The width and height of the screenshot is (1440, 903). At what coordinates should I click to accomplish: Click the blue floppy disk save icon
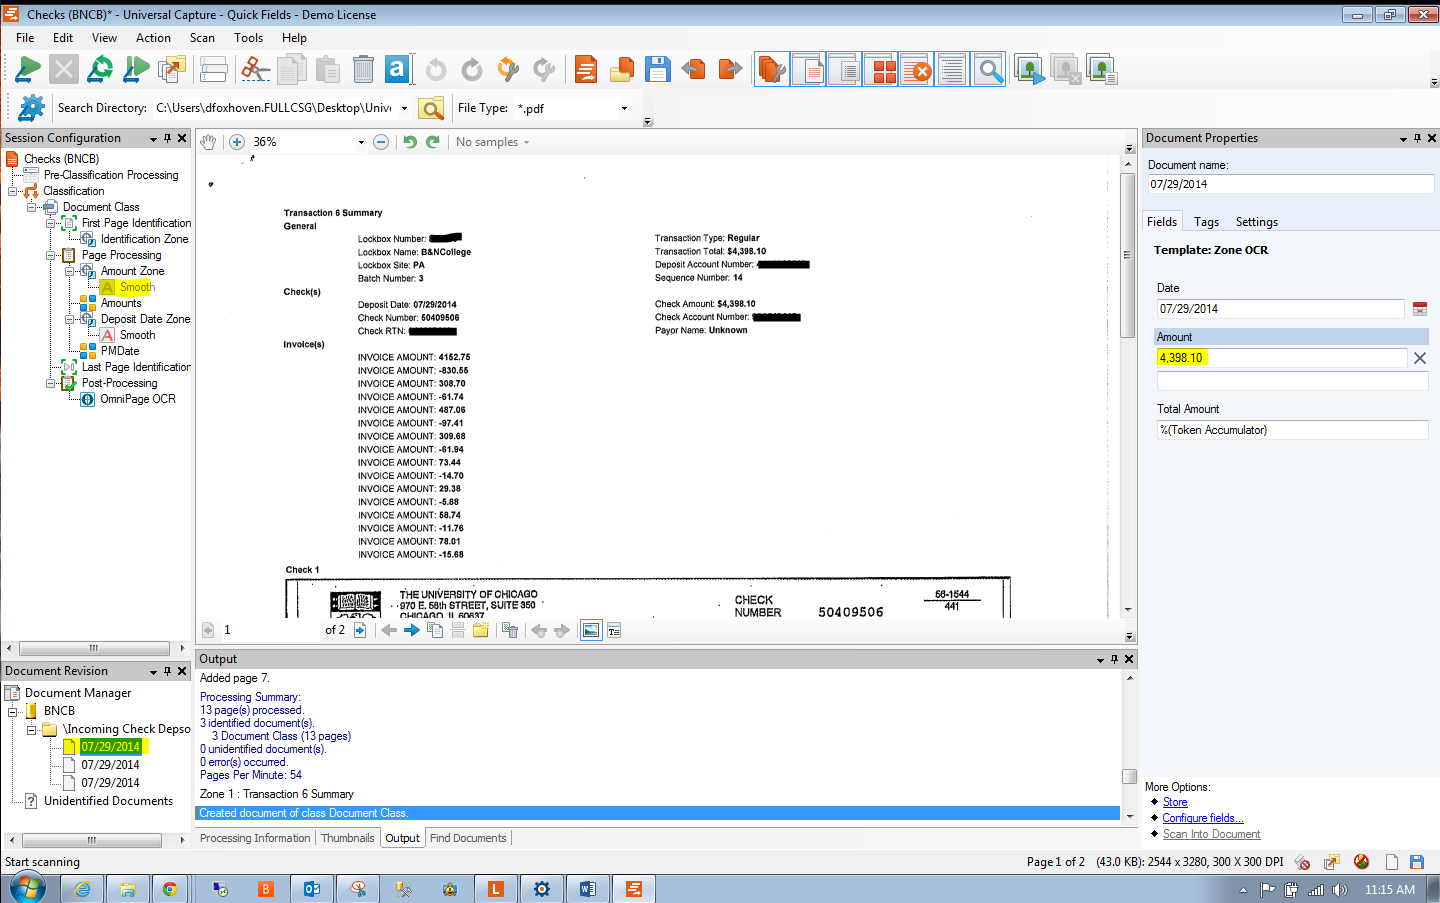(658, 69)
